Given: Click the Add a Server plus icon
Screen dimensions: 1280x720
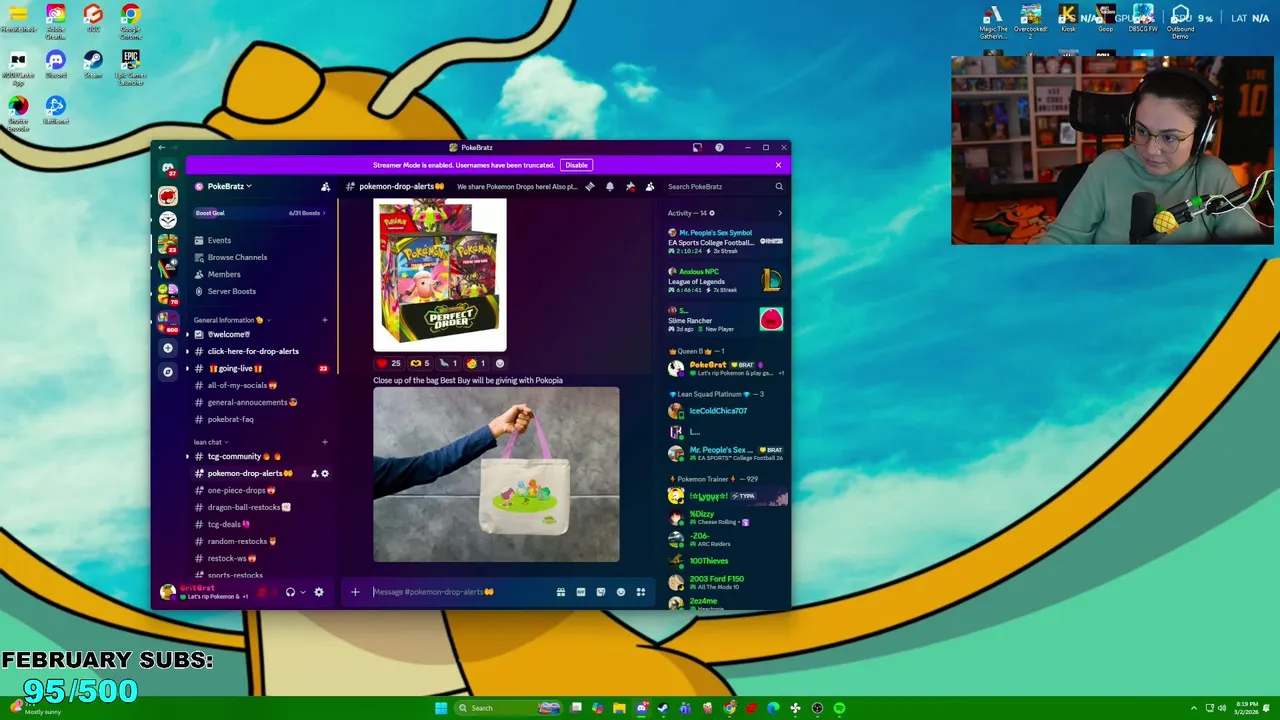Looking at the screenshot, I should (168, 348).
